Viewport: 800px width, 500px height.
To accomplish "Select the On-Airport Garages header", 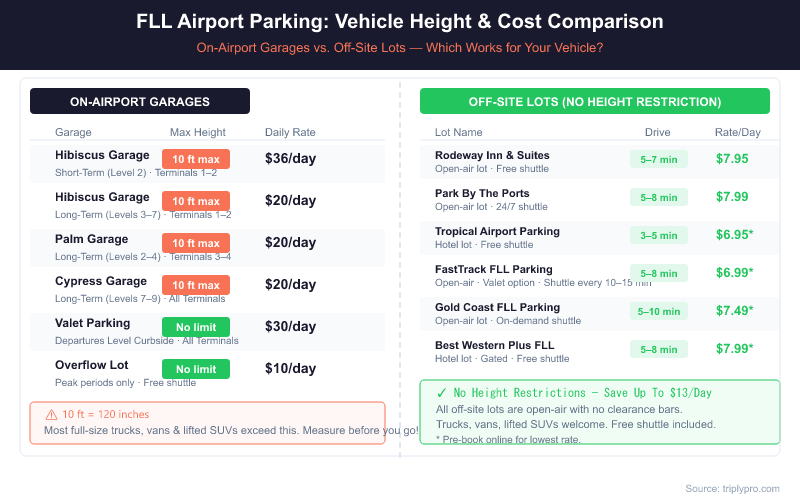I will pyautogui.click(x=140, y=101).
